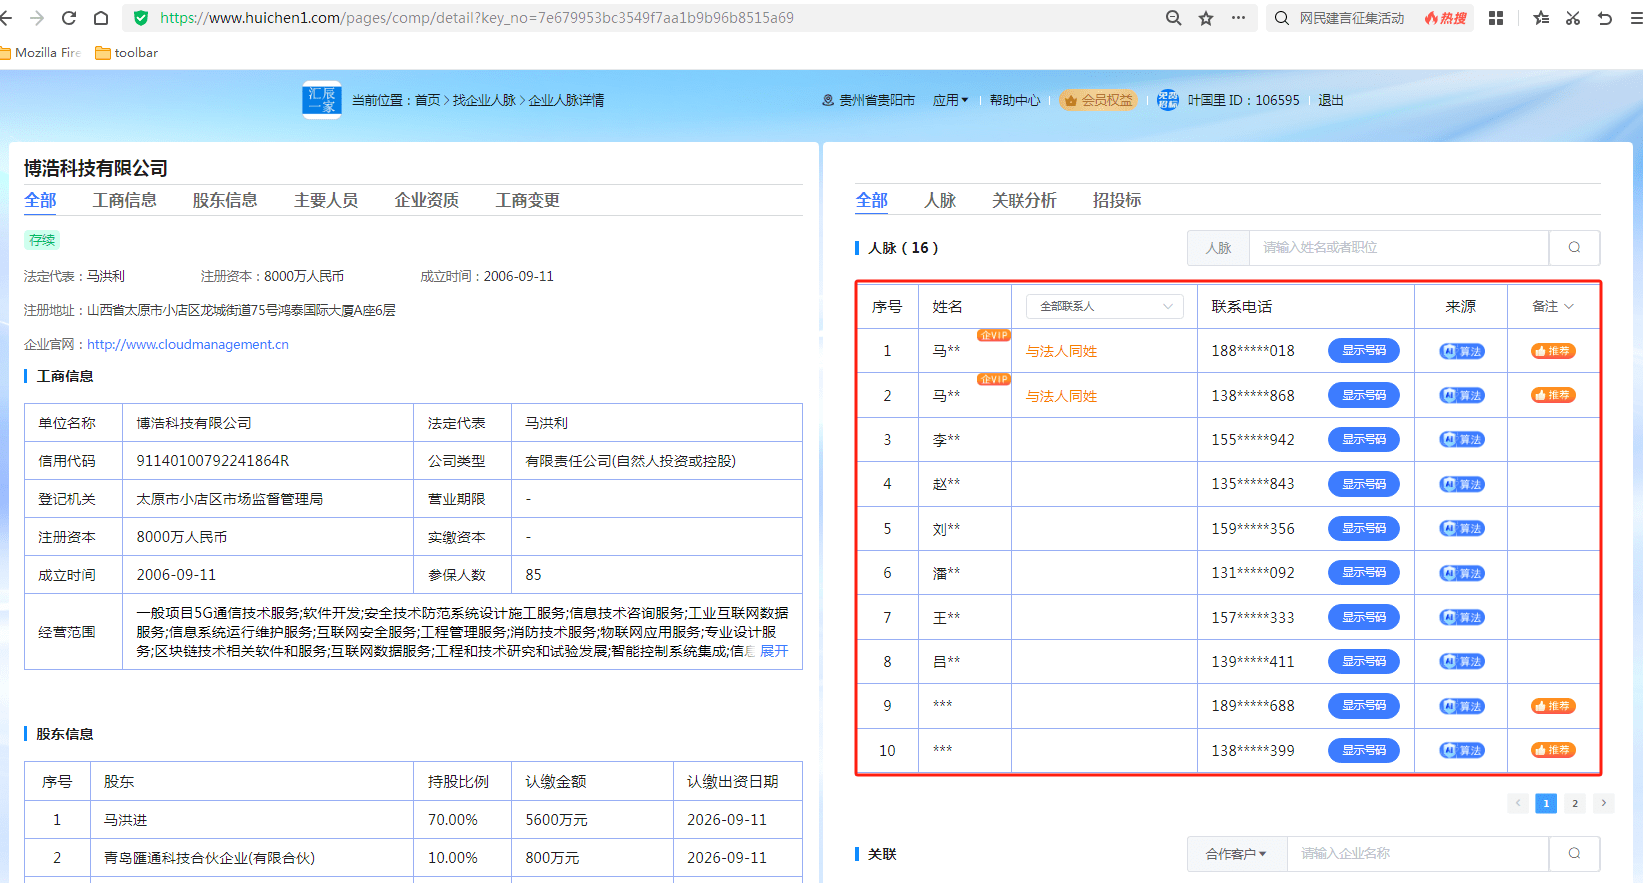
Task: Switch to 招投标 tab
Action: pos(1117,200)
